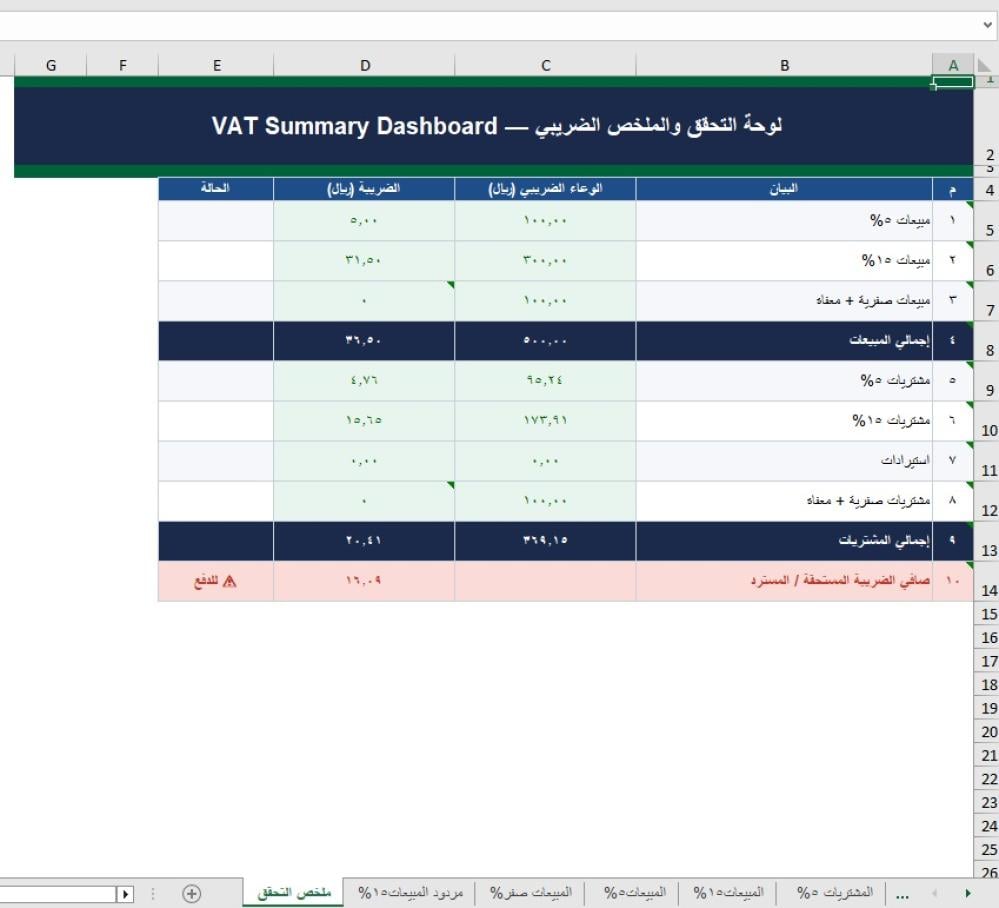Select the إجمالي المبيعات total row label
The width and height of the screenshot is (999, 908).
(784, 341)
